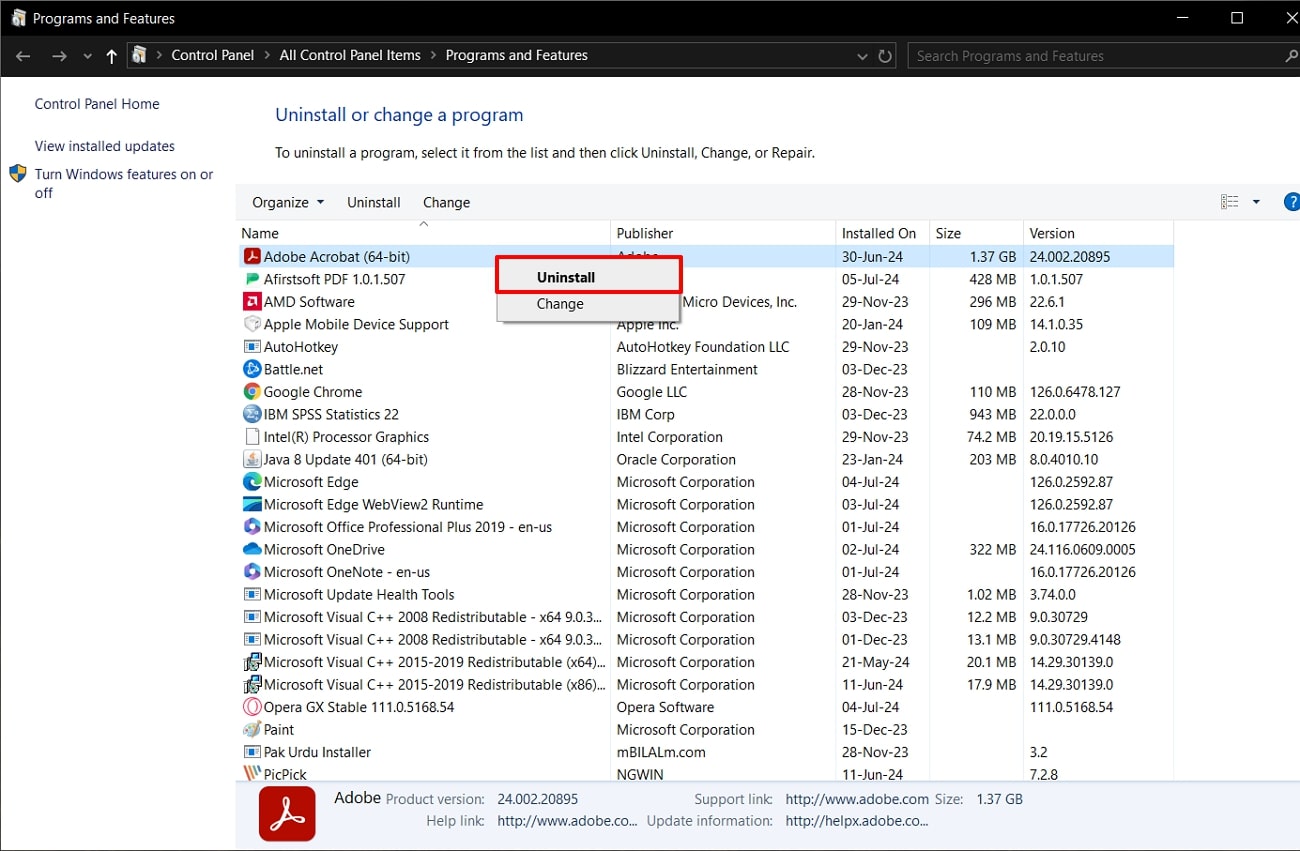Click the PicPick program icon
Viewport: 1300px width, 851px height.
[252, 774]
